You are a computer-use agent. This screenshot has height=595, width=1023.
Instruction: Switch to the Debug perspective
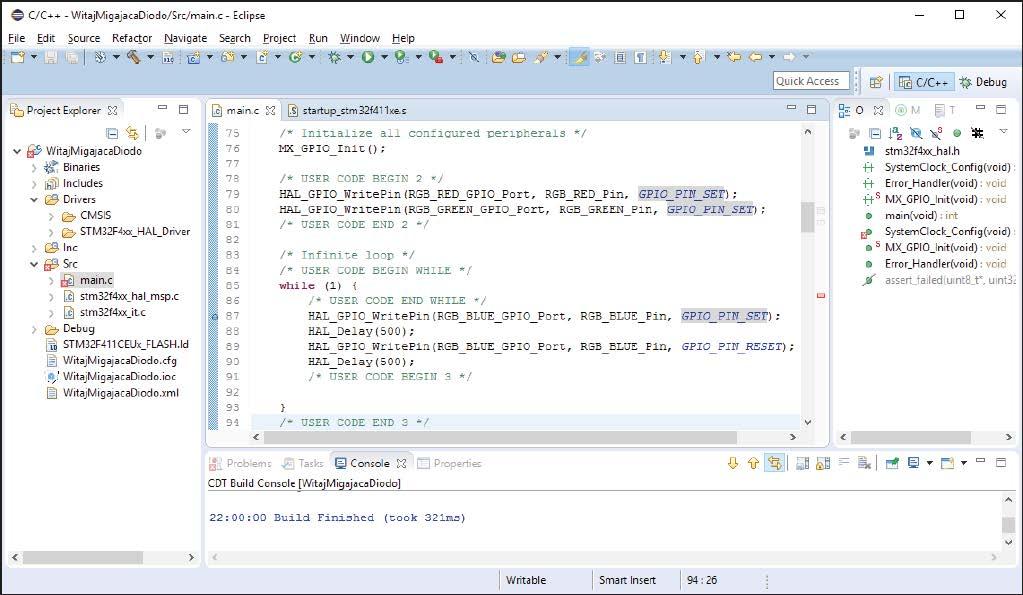click(983, 82)
